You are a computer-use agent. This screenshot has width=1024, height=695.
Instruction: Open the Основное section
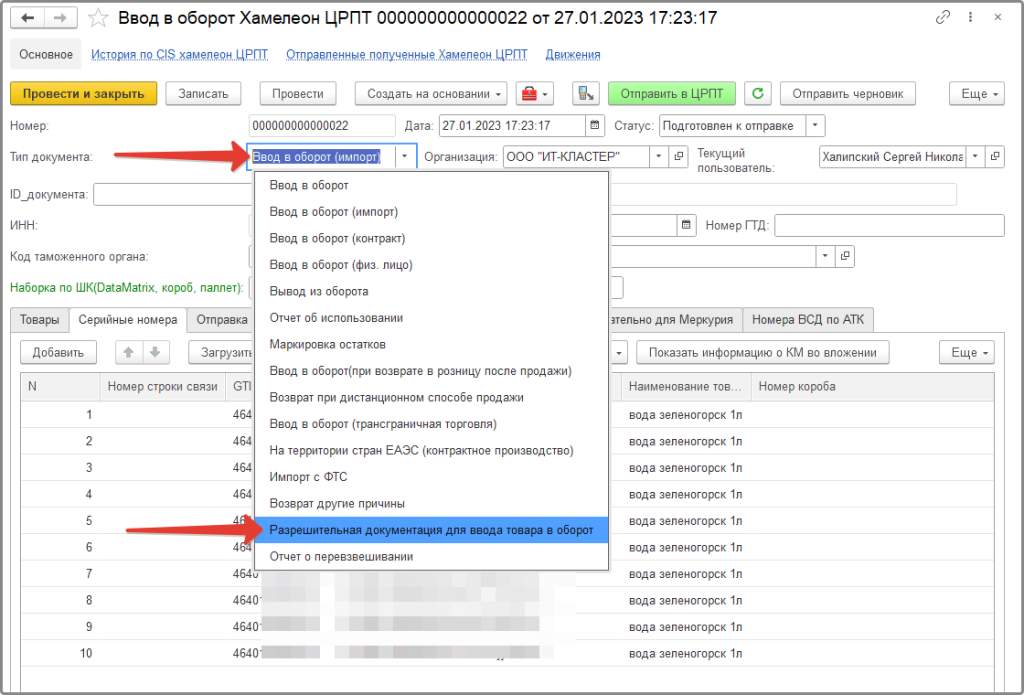click(46, 54)
